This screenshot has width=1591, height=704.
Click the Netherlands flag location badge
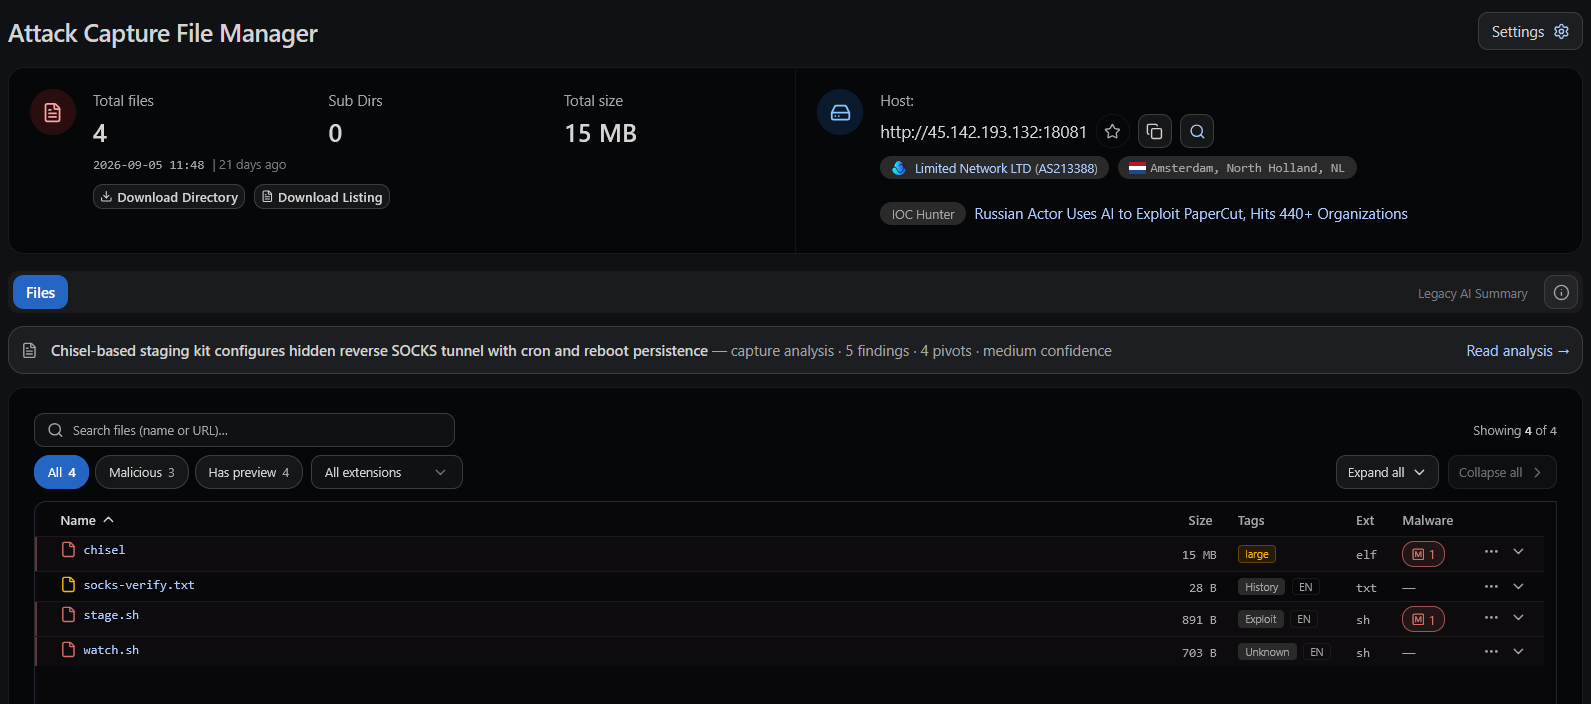pyautogui.click(x=1237, y=168)
